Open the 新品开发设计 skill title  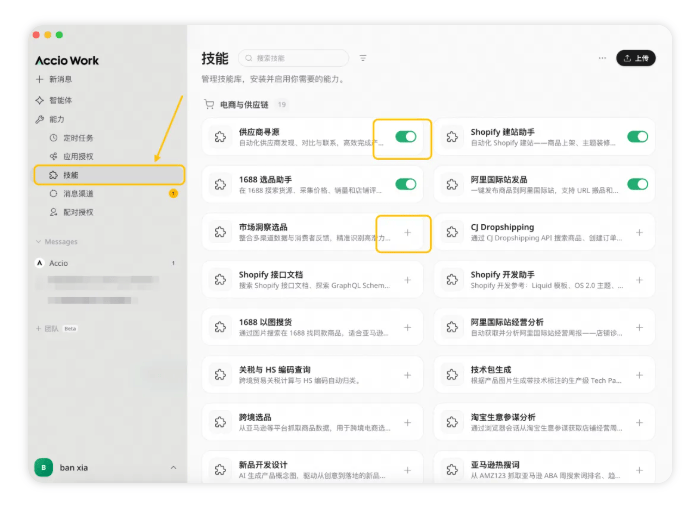point(263,465)
